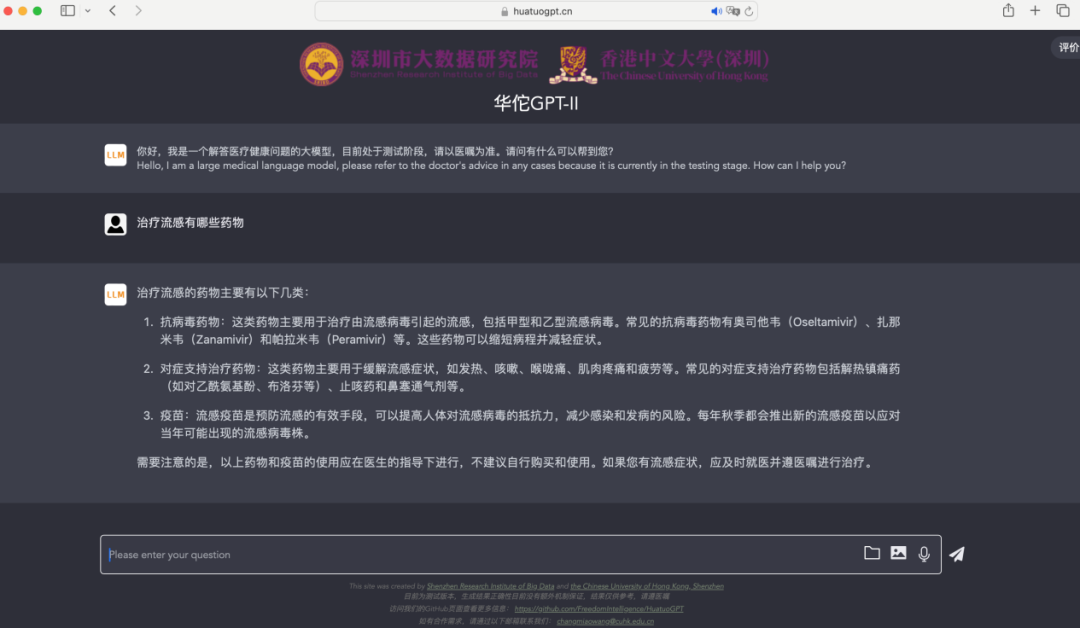The image size is (1080, 628).
Task: Open the sidebar tab group dropdown chevron
Action: tap(87, 11)
